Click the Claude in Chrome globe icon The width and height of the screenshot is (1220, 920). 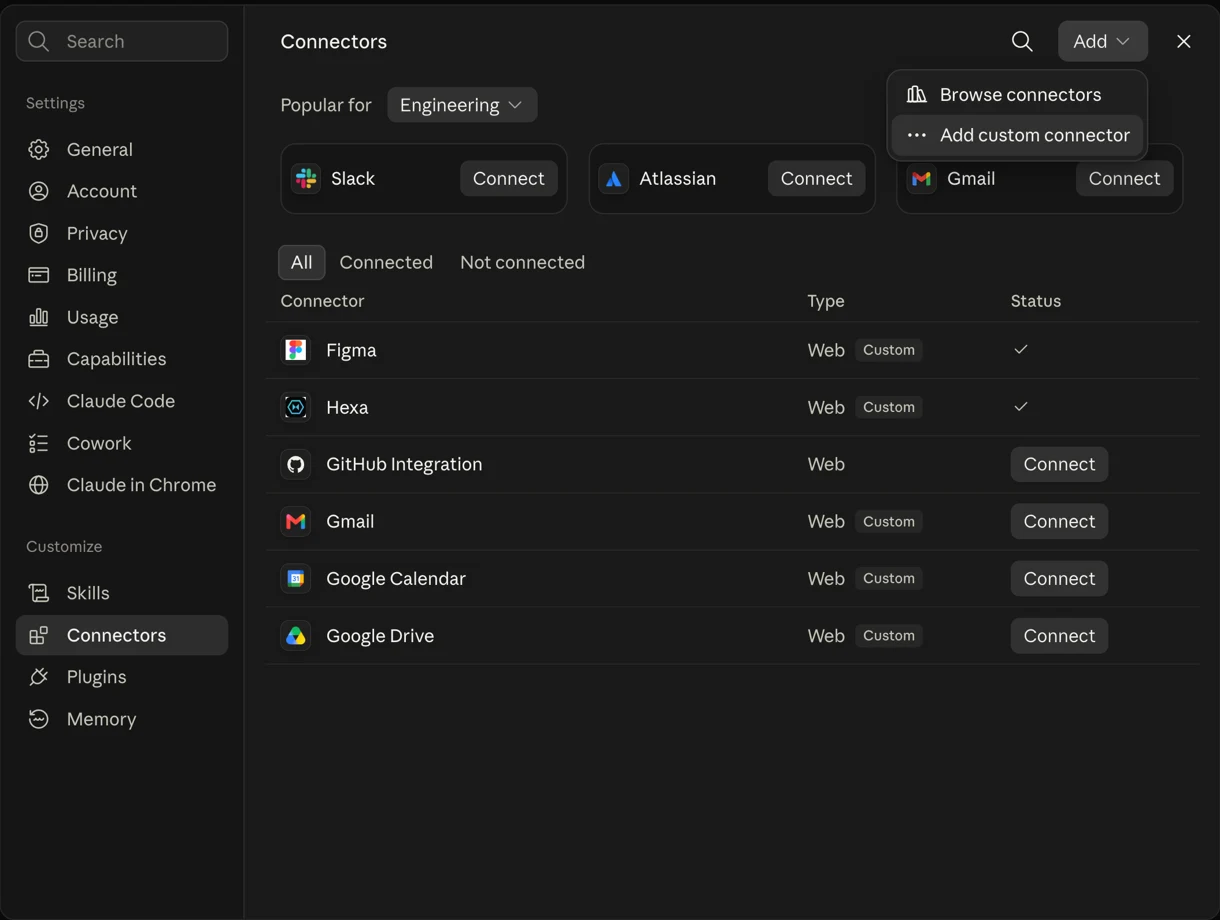(x=39, y=485)
